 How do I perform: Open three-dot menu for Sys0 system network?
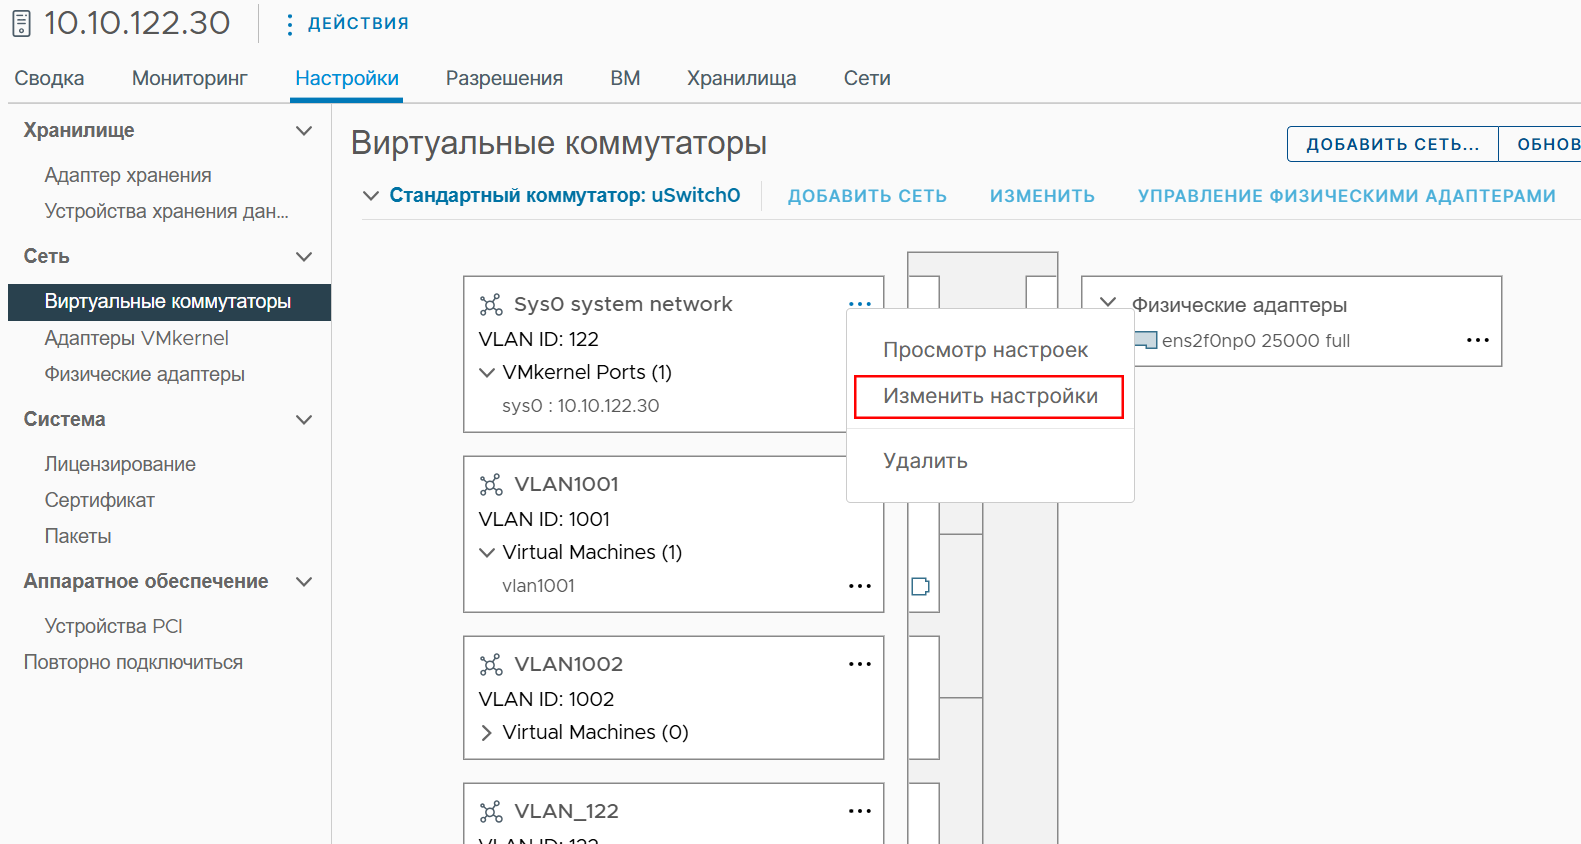coord(860,303)
